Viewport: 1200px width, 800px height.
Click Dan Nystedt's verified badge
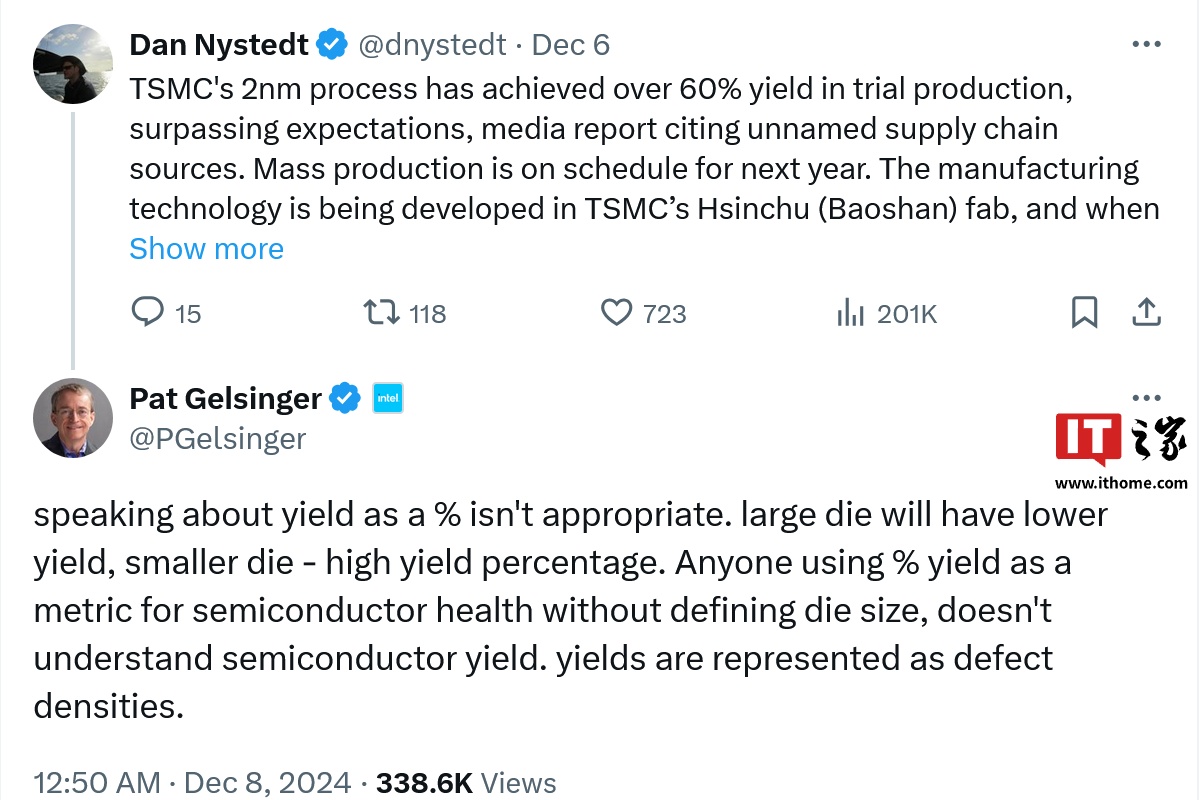click(332, 45)
